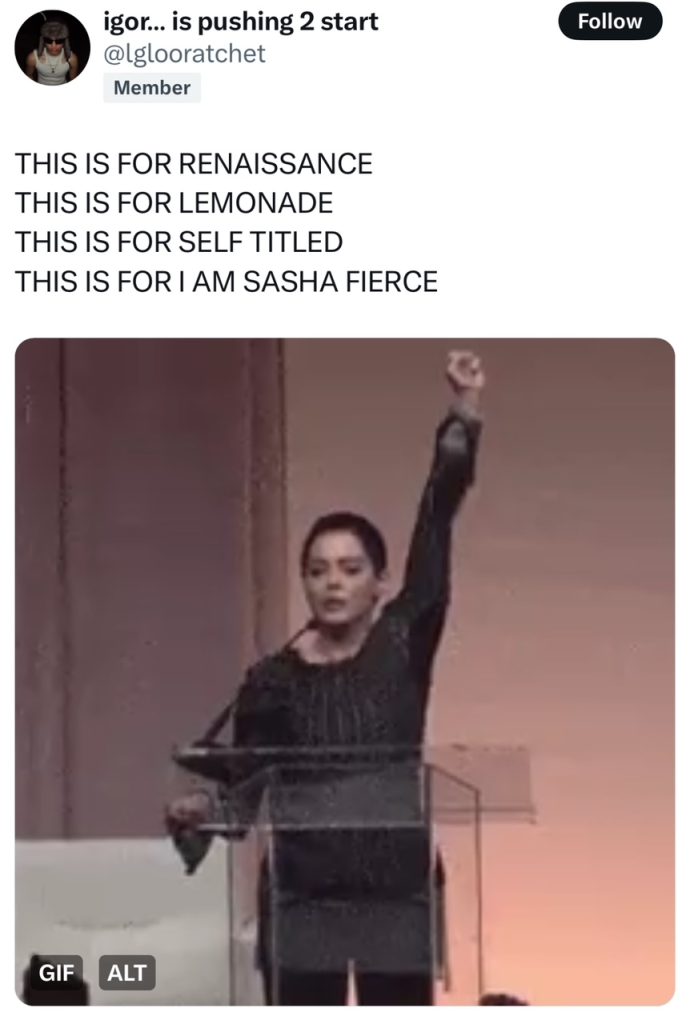The image size is (690, 1024).
Task: Click the raised fist in the GIF
Action: (x=465, y=372)
